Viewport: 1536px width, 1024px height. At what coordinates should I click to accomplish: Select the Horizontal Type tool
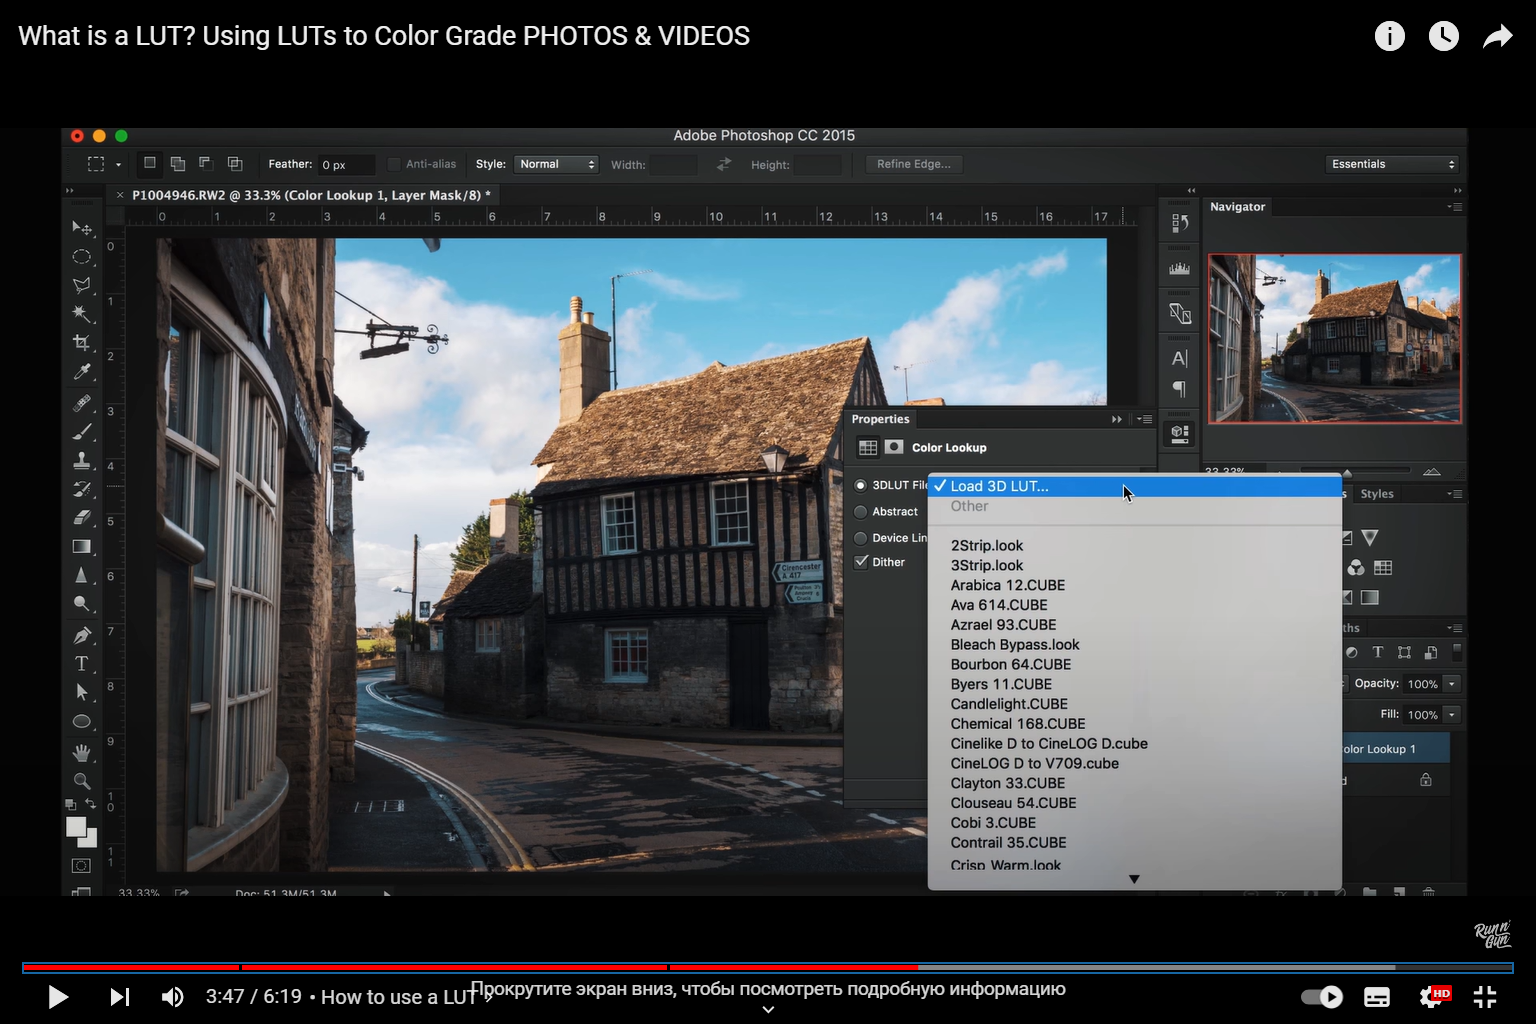click(83, 663)
